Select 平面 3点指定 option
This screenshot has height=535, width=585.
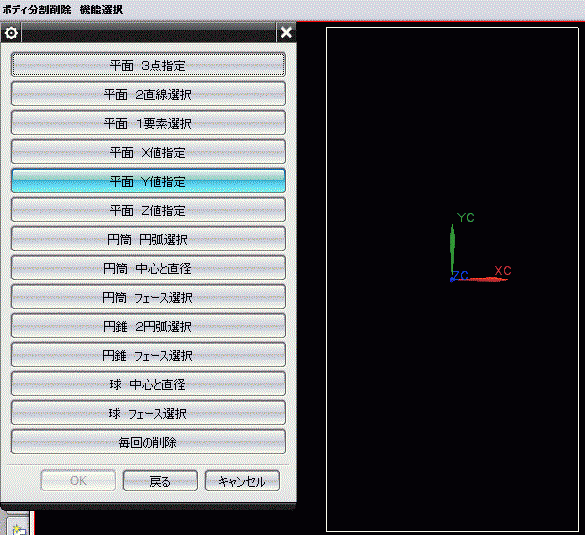click(148, 65)
